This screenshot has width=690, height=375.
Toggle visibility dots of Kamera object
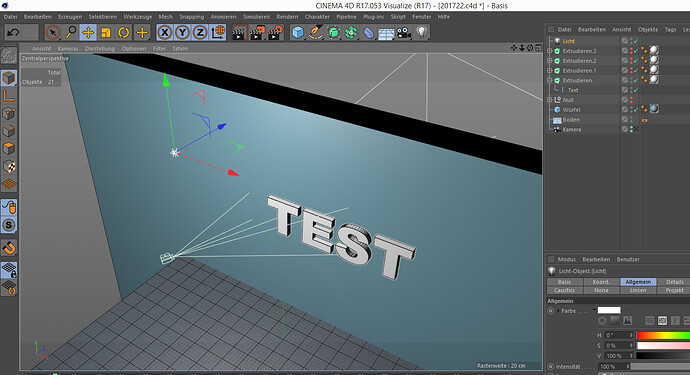point(631,129)
